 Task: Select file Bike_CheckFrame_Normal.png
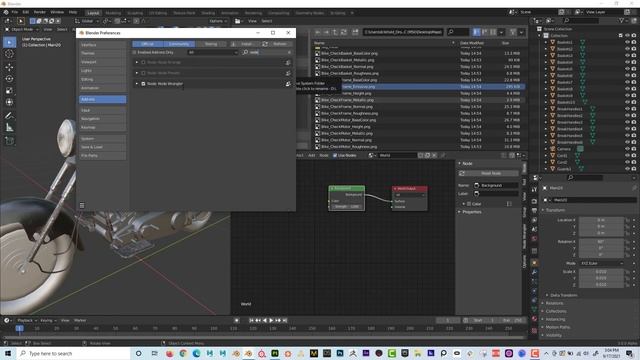[347, 107]
